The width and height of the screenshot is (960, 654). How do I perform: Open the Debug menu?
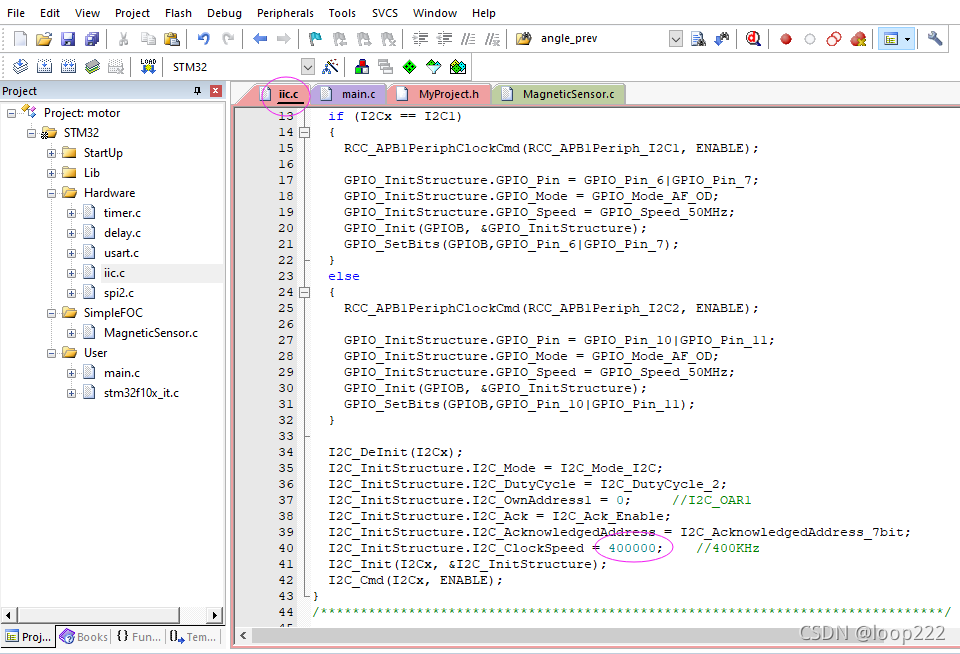(x=224, y=13)
